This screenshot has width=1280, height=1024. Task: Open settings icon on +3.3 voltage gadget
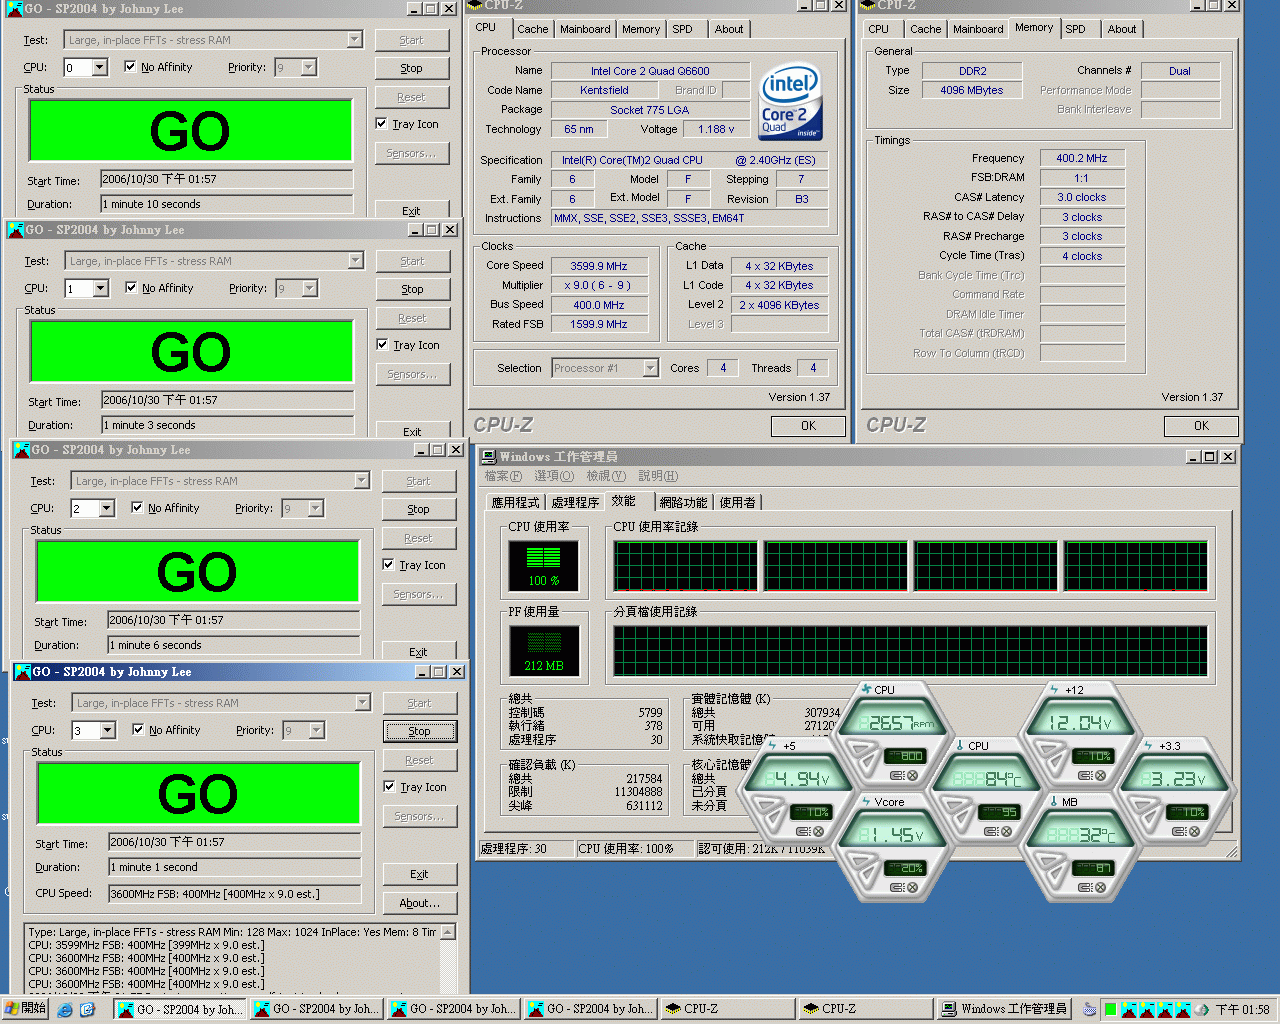tap(1179, 831)
